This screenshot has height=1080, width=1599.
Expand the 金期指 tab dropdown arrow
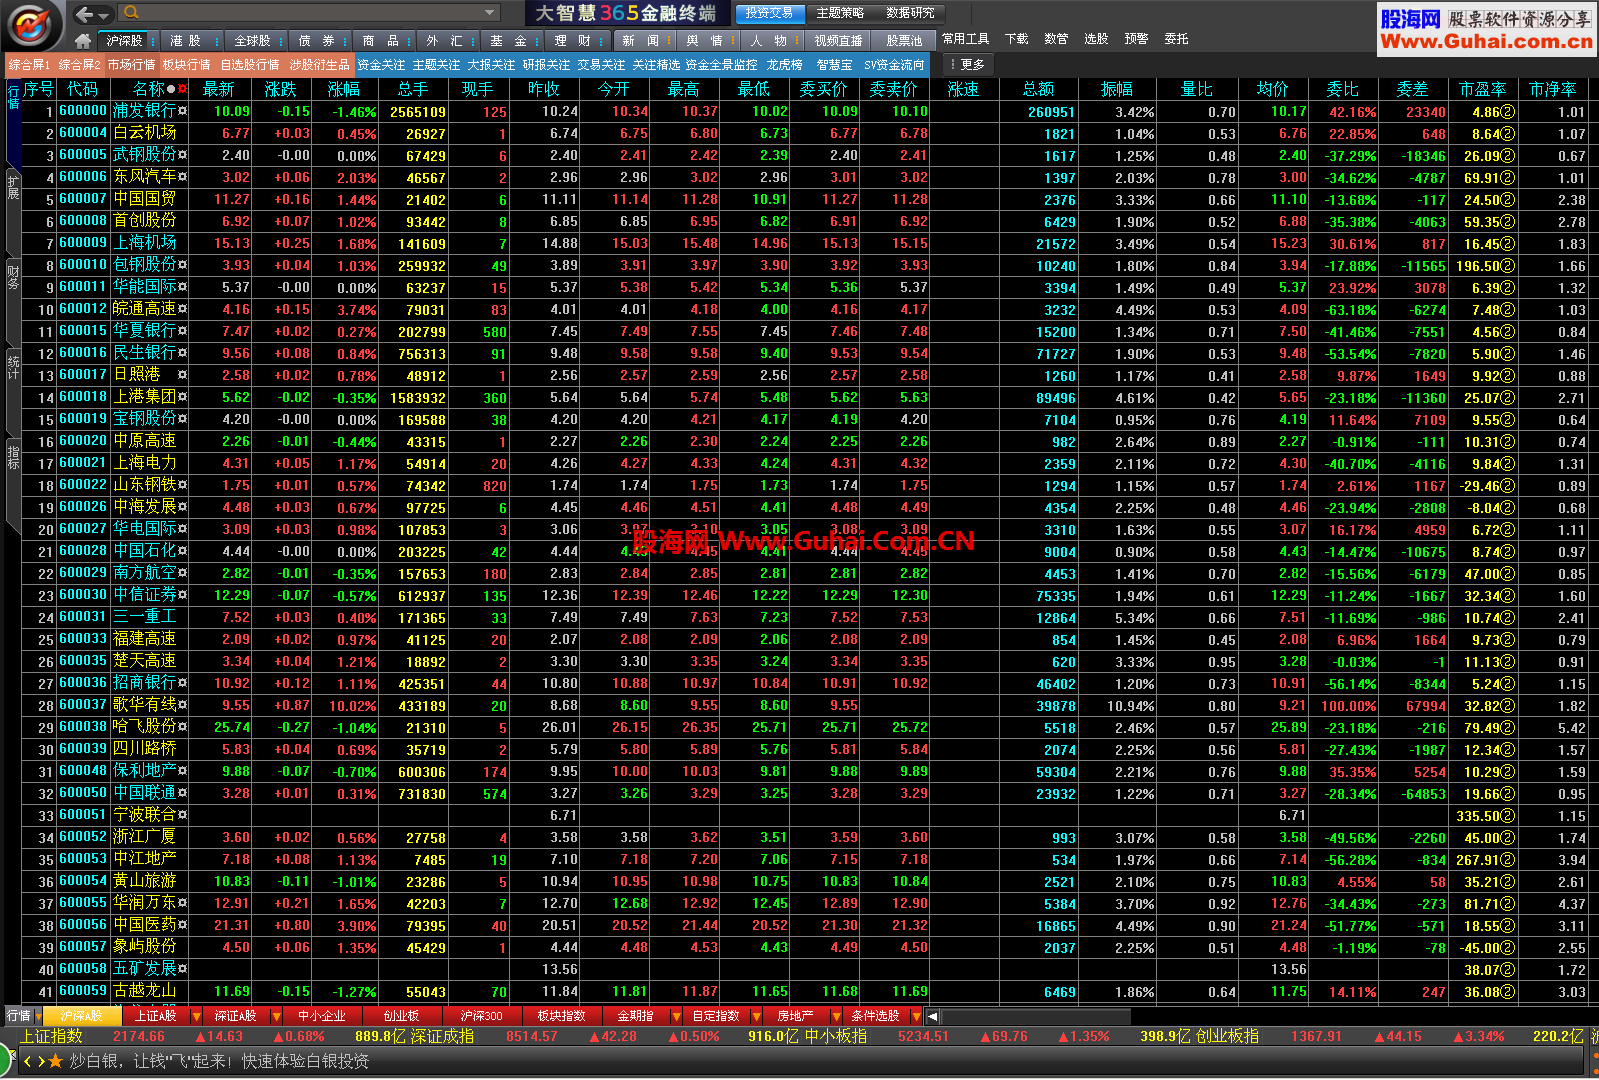(x=676, y=1016)
